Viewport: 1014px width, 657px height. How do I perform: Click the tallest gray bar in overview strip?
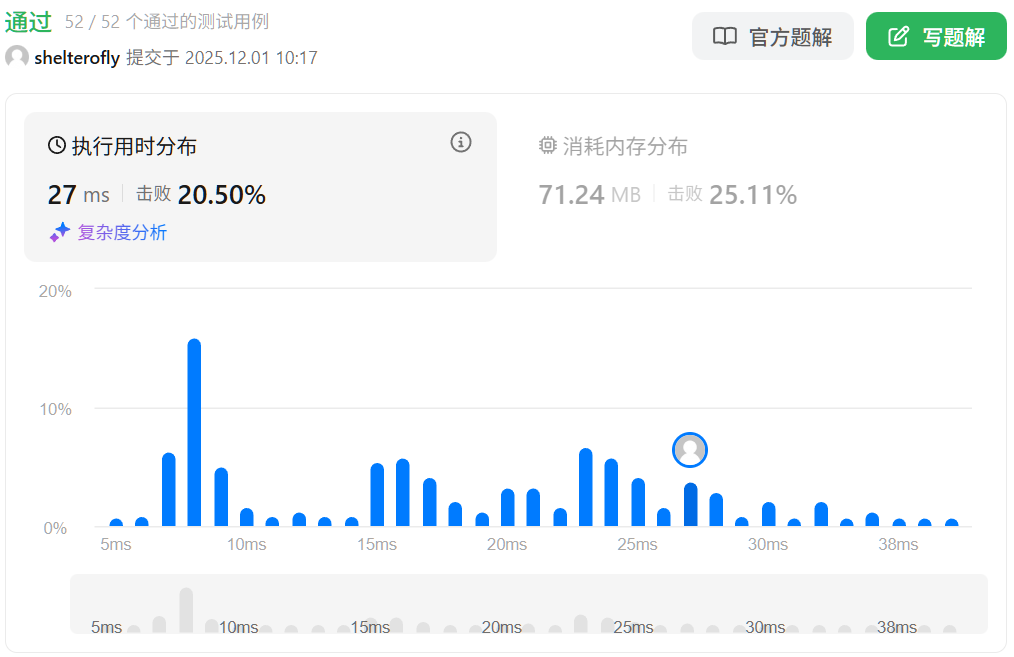click(186, 610)
